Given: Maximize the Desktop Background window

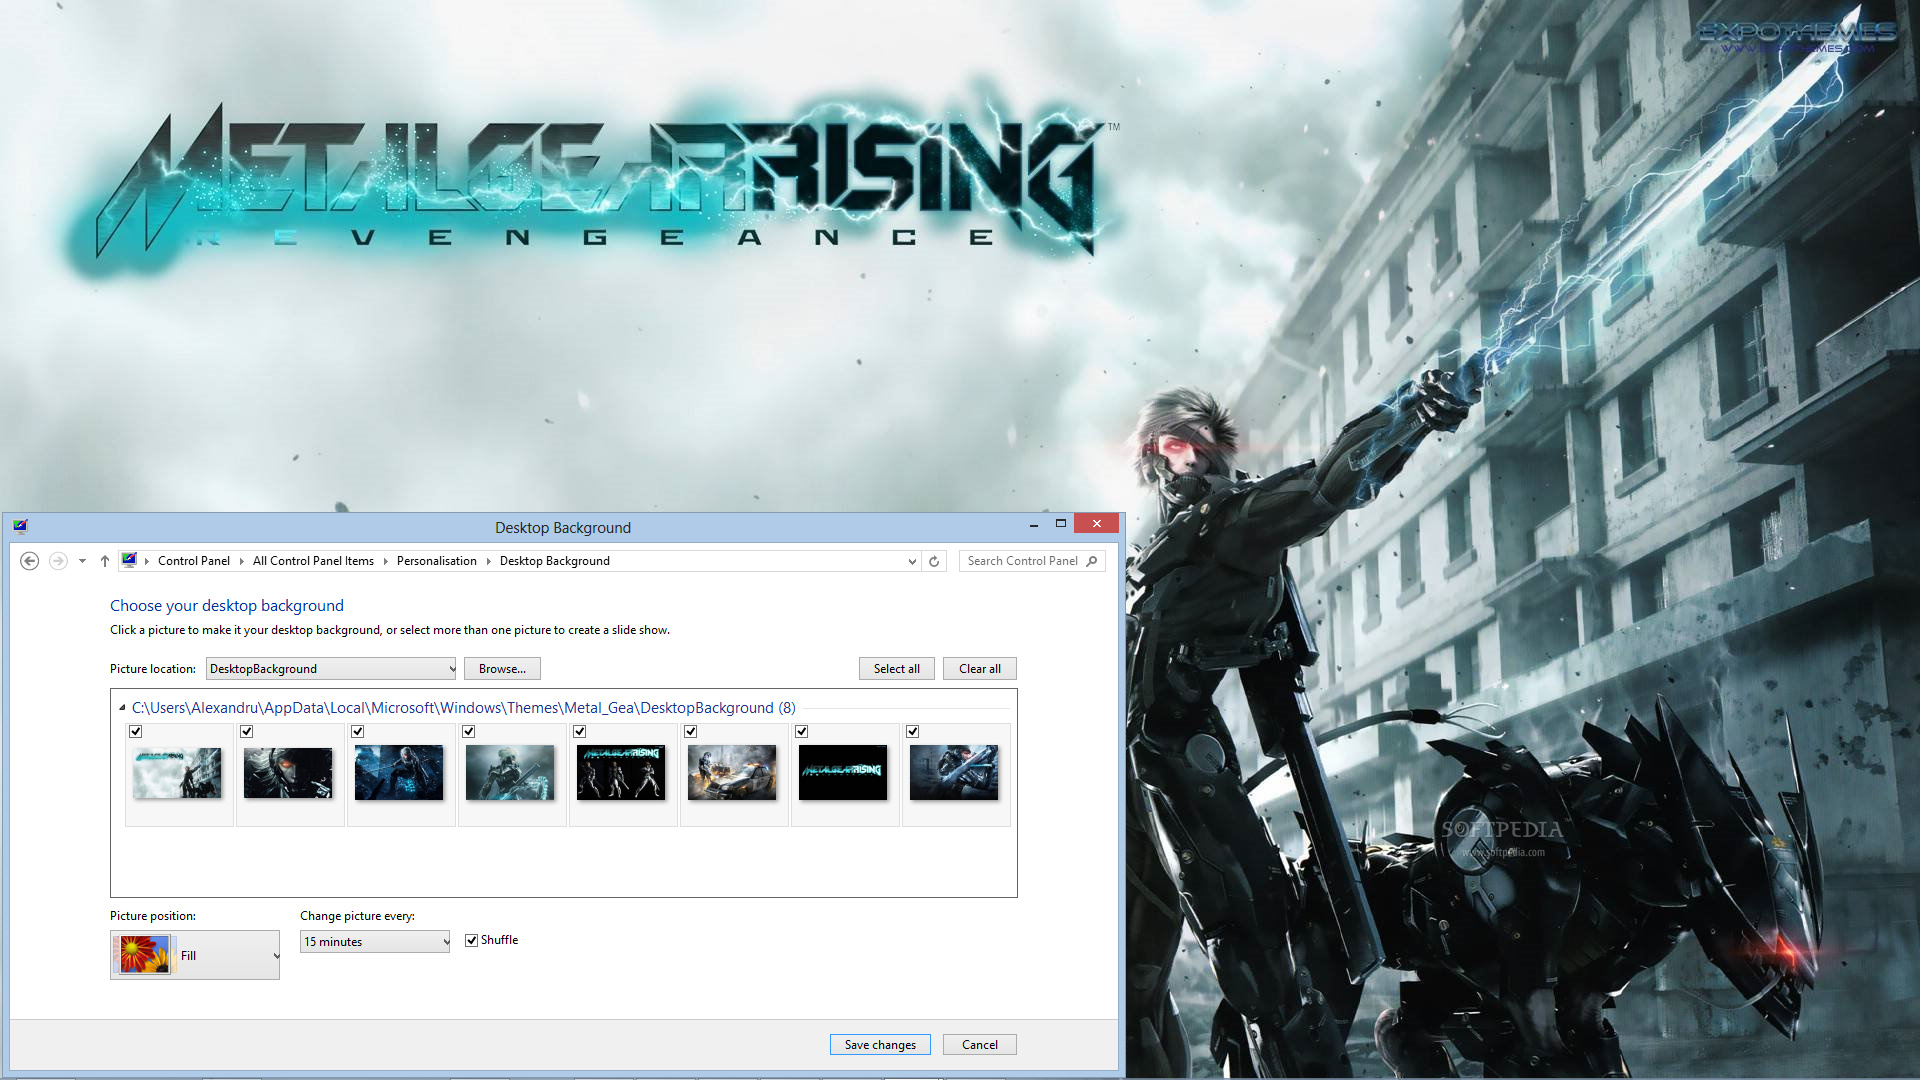Looking at the screenshot, I should (1061, 524).
